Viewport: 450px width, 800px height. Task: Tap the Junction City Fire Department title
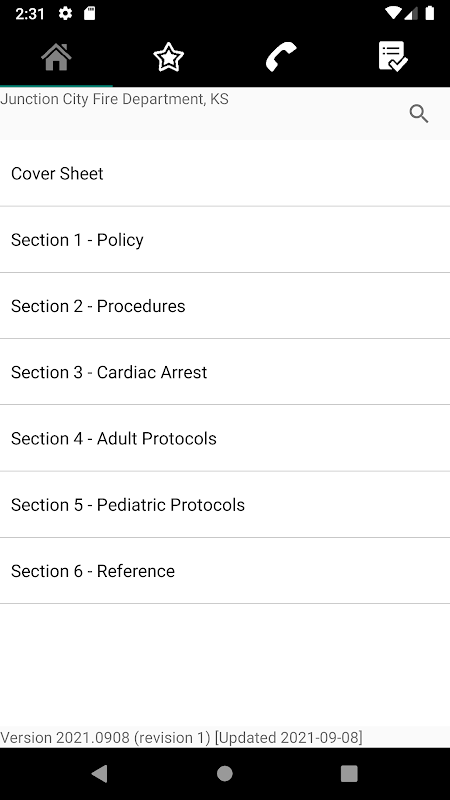(x=114, y=99)
